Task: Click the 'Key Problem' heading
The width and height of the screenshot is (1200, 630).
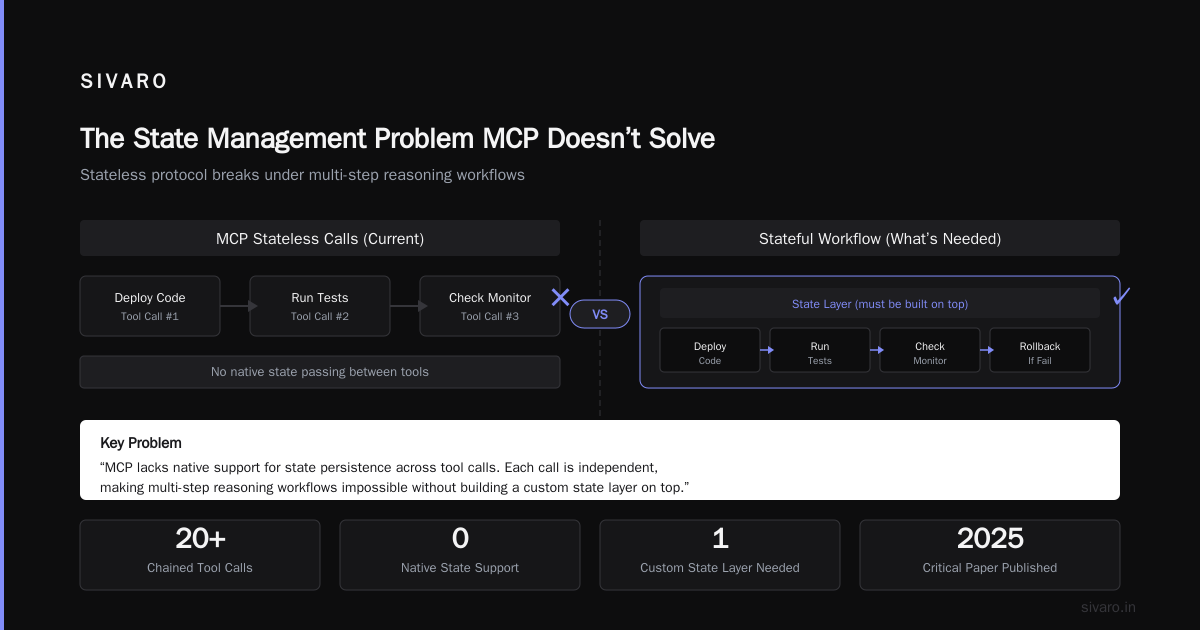Action: pyautogui.click(x=141, y=442)
